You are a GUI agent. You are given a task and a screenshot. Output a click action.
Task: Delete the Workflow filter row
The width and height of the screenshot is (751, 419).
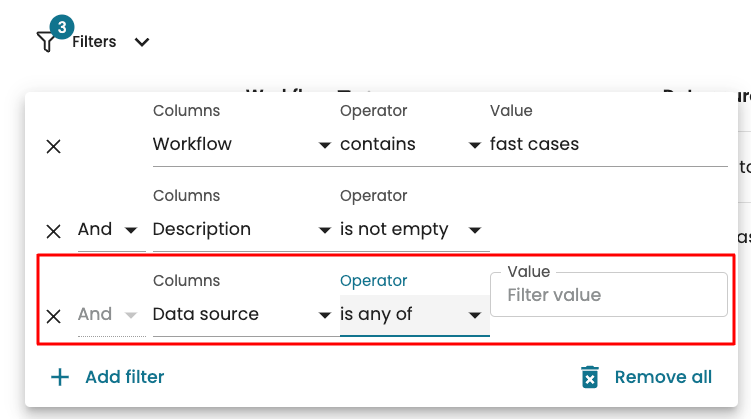click(54, 146)
